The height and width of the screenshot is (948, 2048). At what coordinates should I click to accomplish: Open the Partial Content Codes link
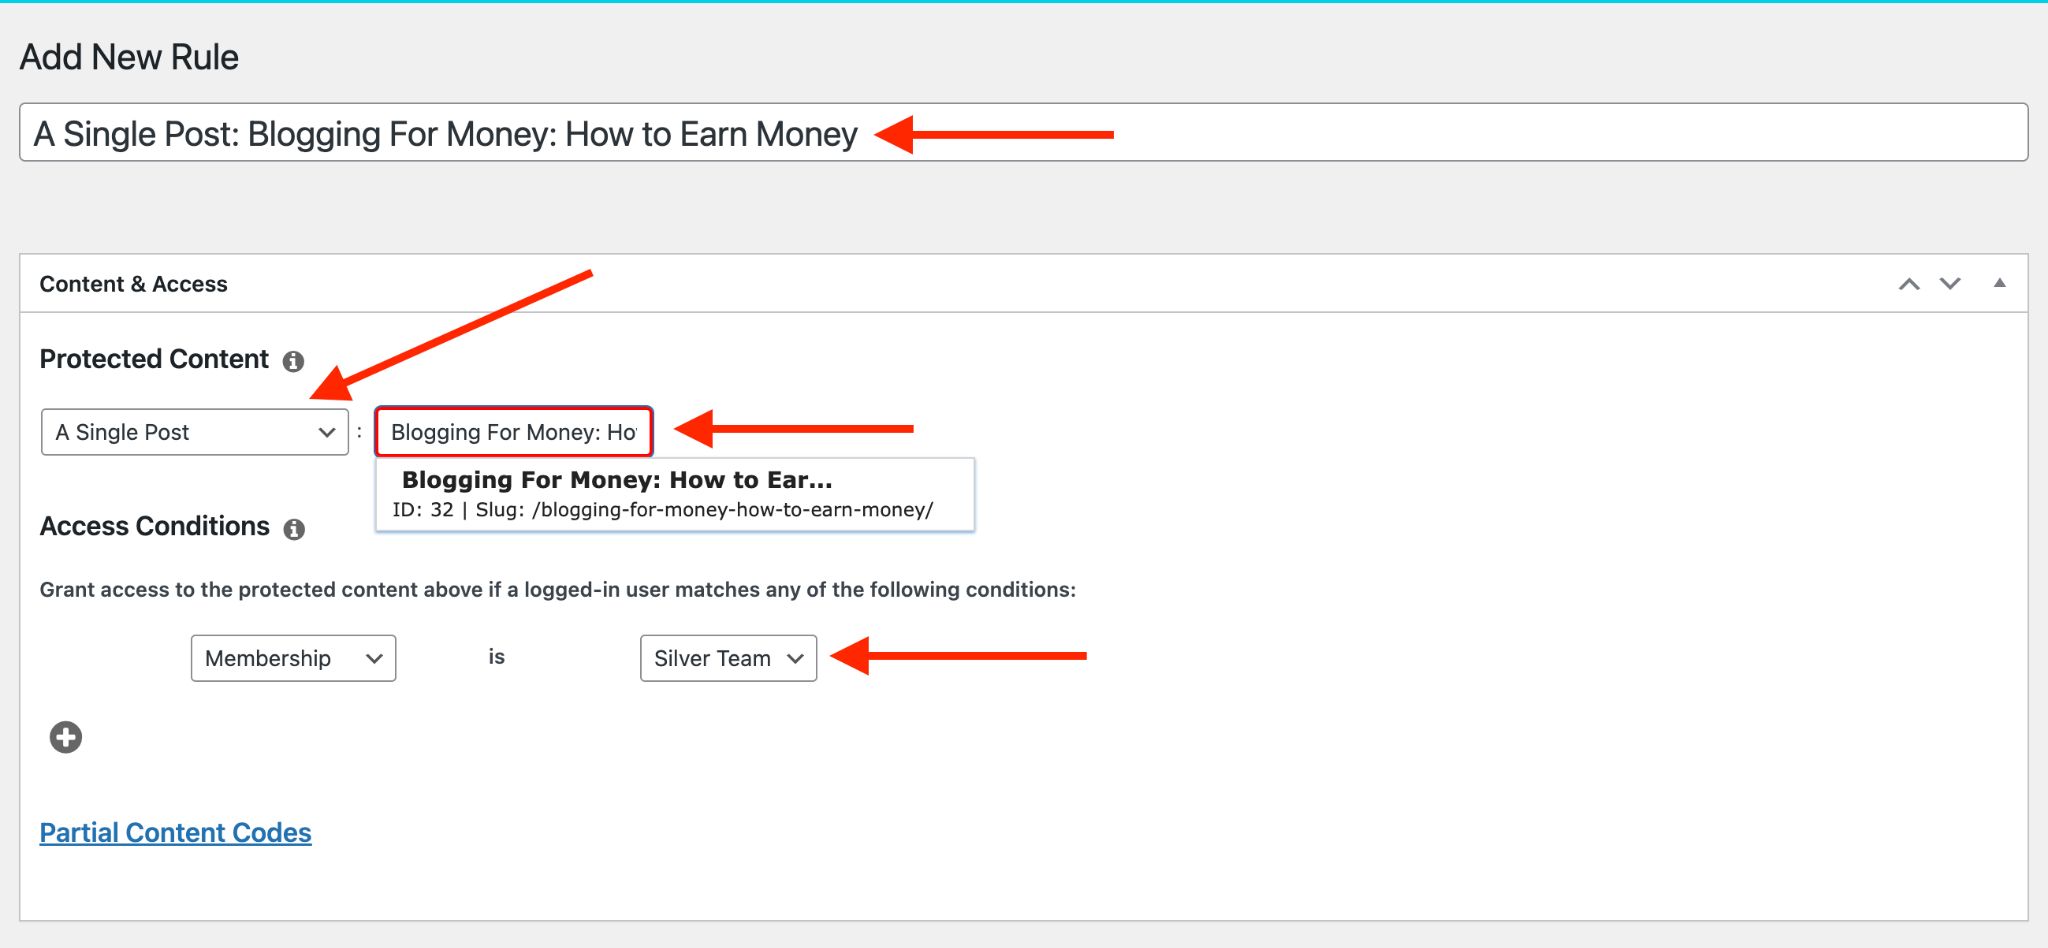[x=176, y=833]
